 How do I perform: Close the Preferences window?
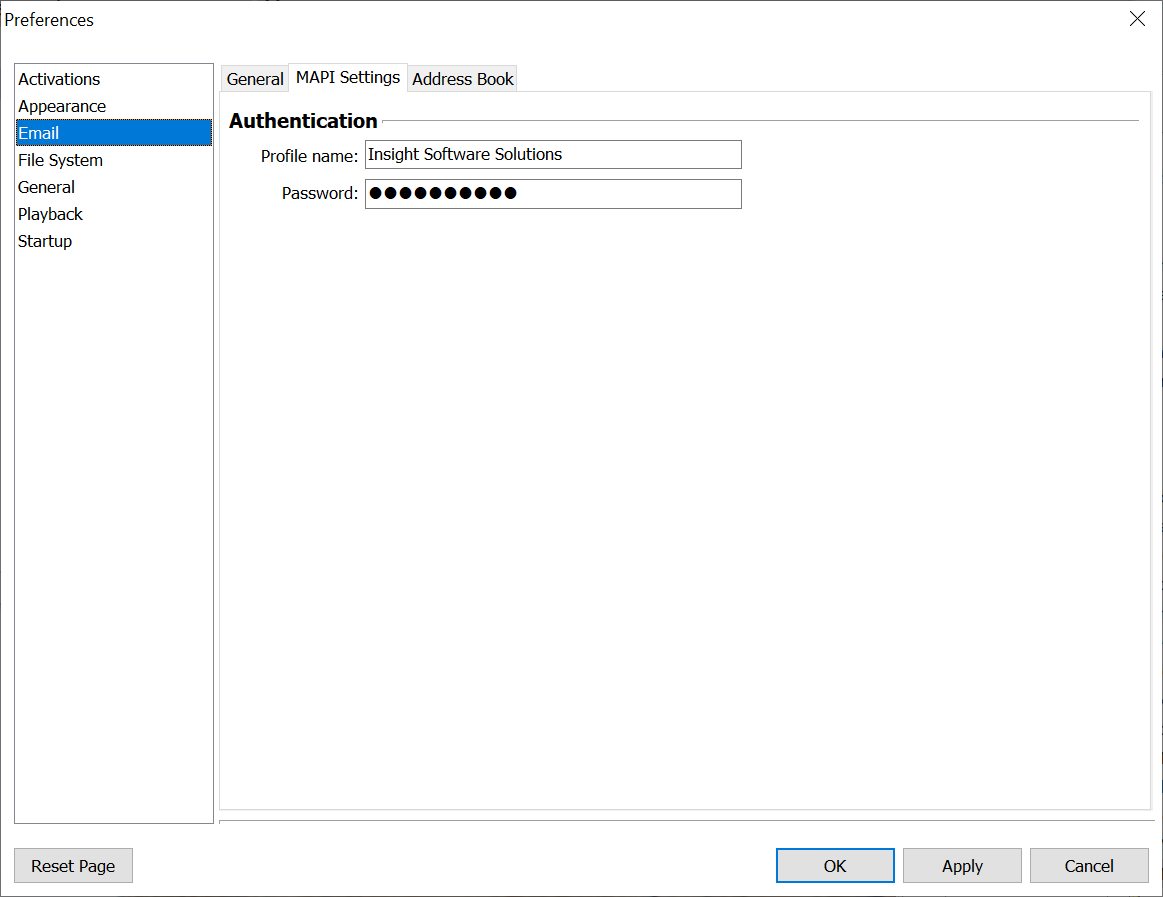(1137, 19)
